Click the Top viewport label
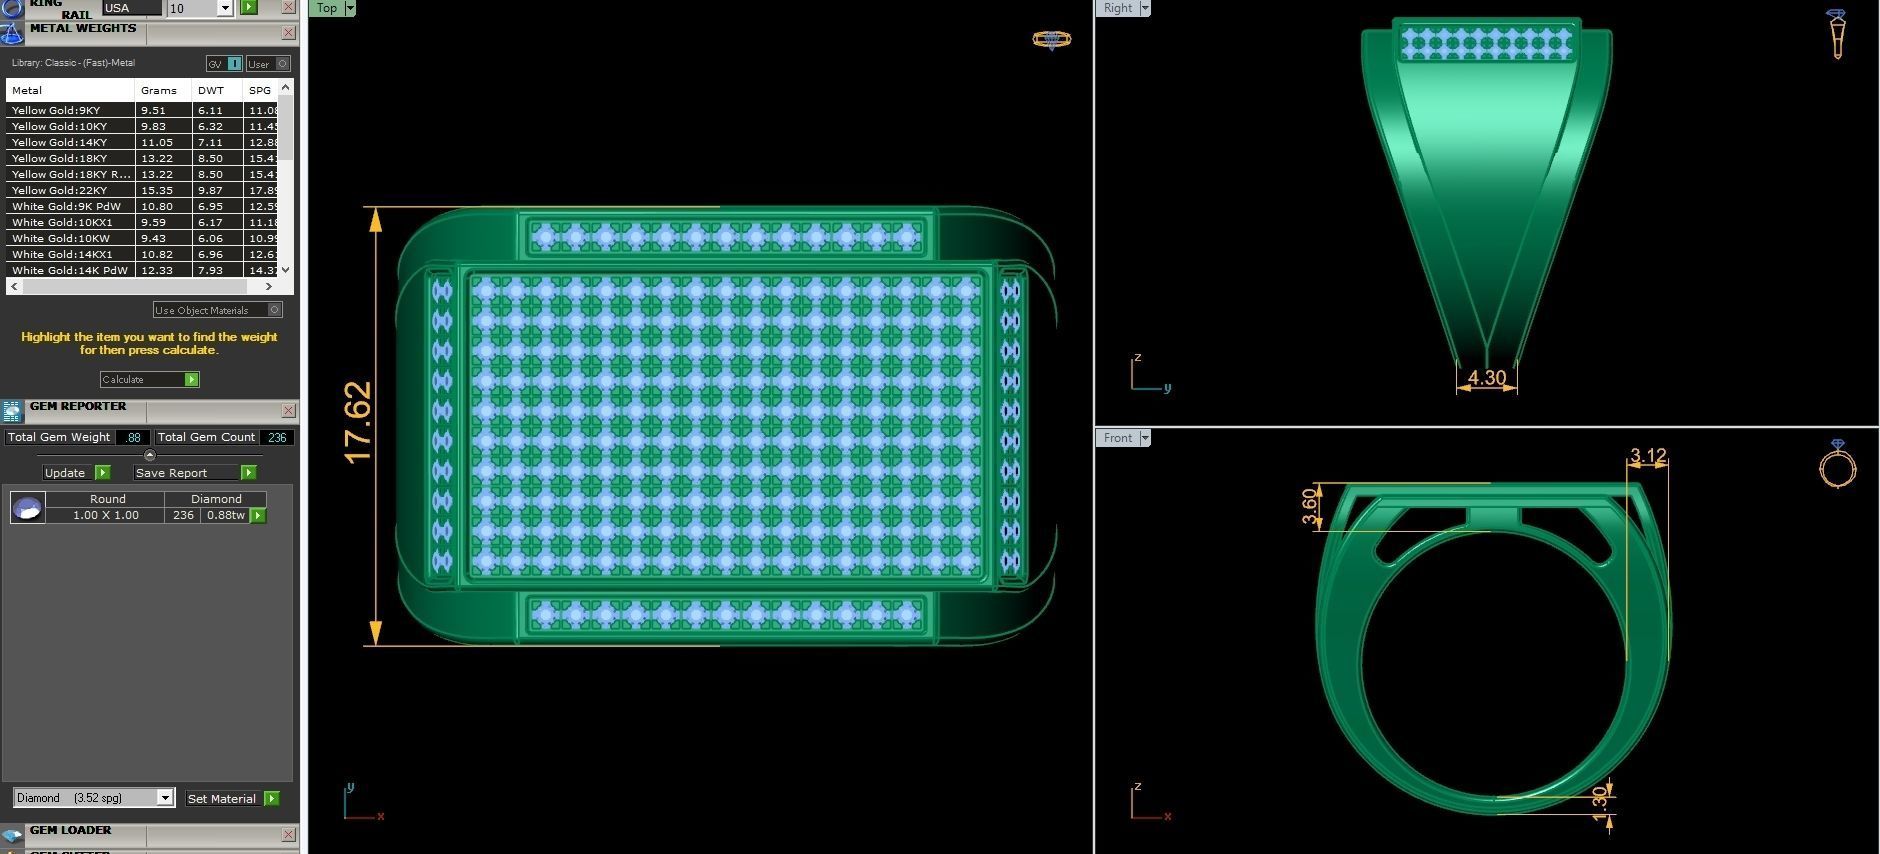 click(x=327, y=8)
